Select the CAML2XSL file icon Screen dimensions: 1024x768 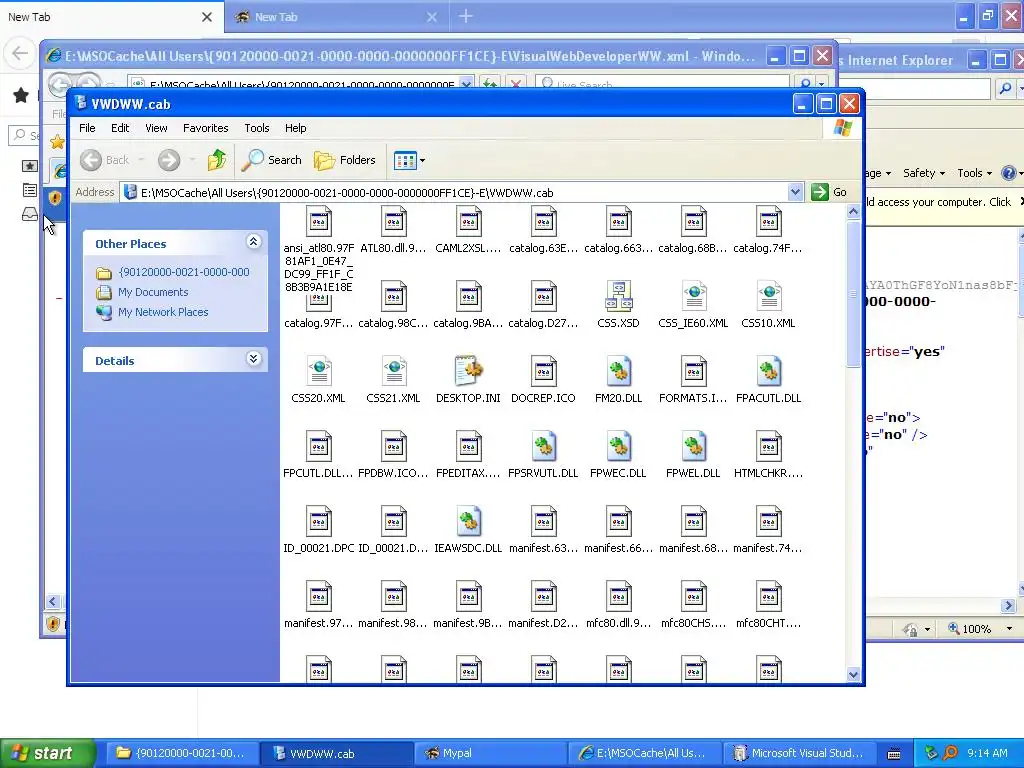coord(468,222)
